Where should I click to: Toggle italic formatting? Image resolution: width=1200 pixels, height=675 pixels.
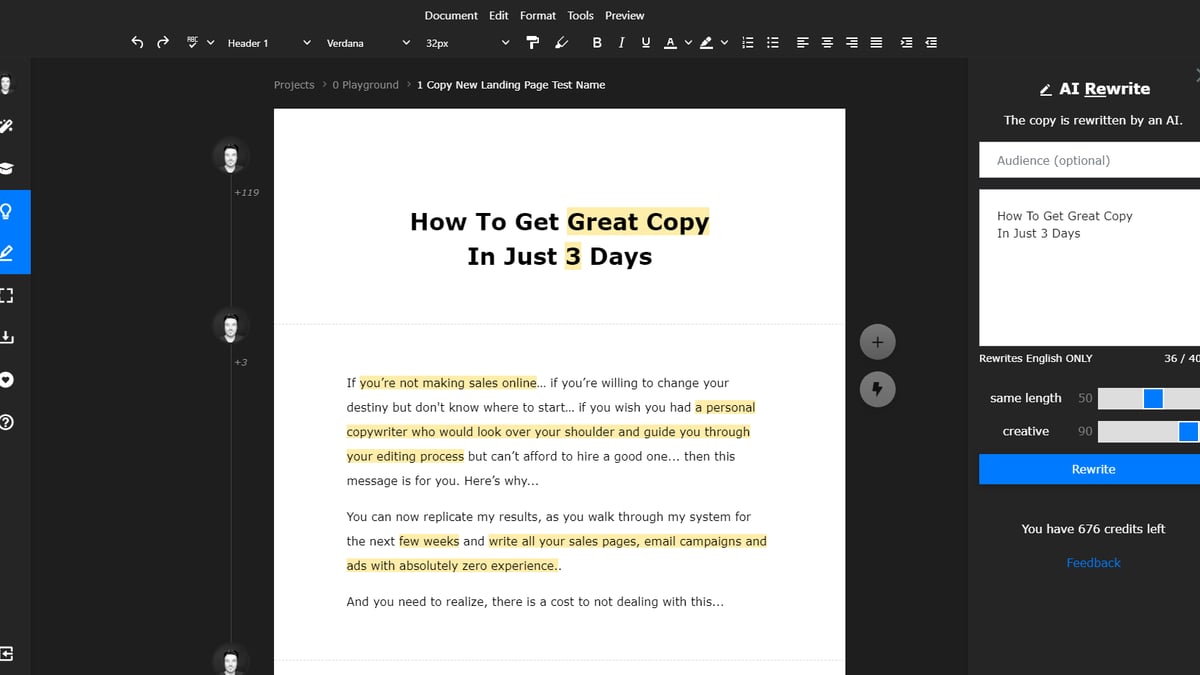[621, 43]
